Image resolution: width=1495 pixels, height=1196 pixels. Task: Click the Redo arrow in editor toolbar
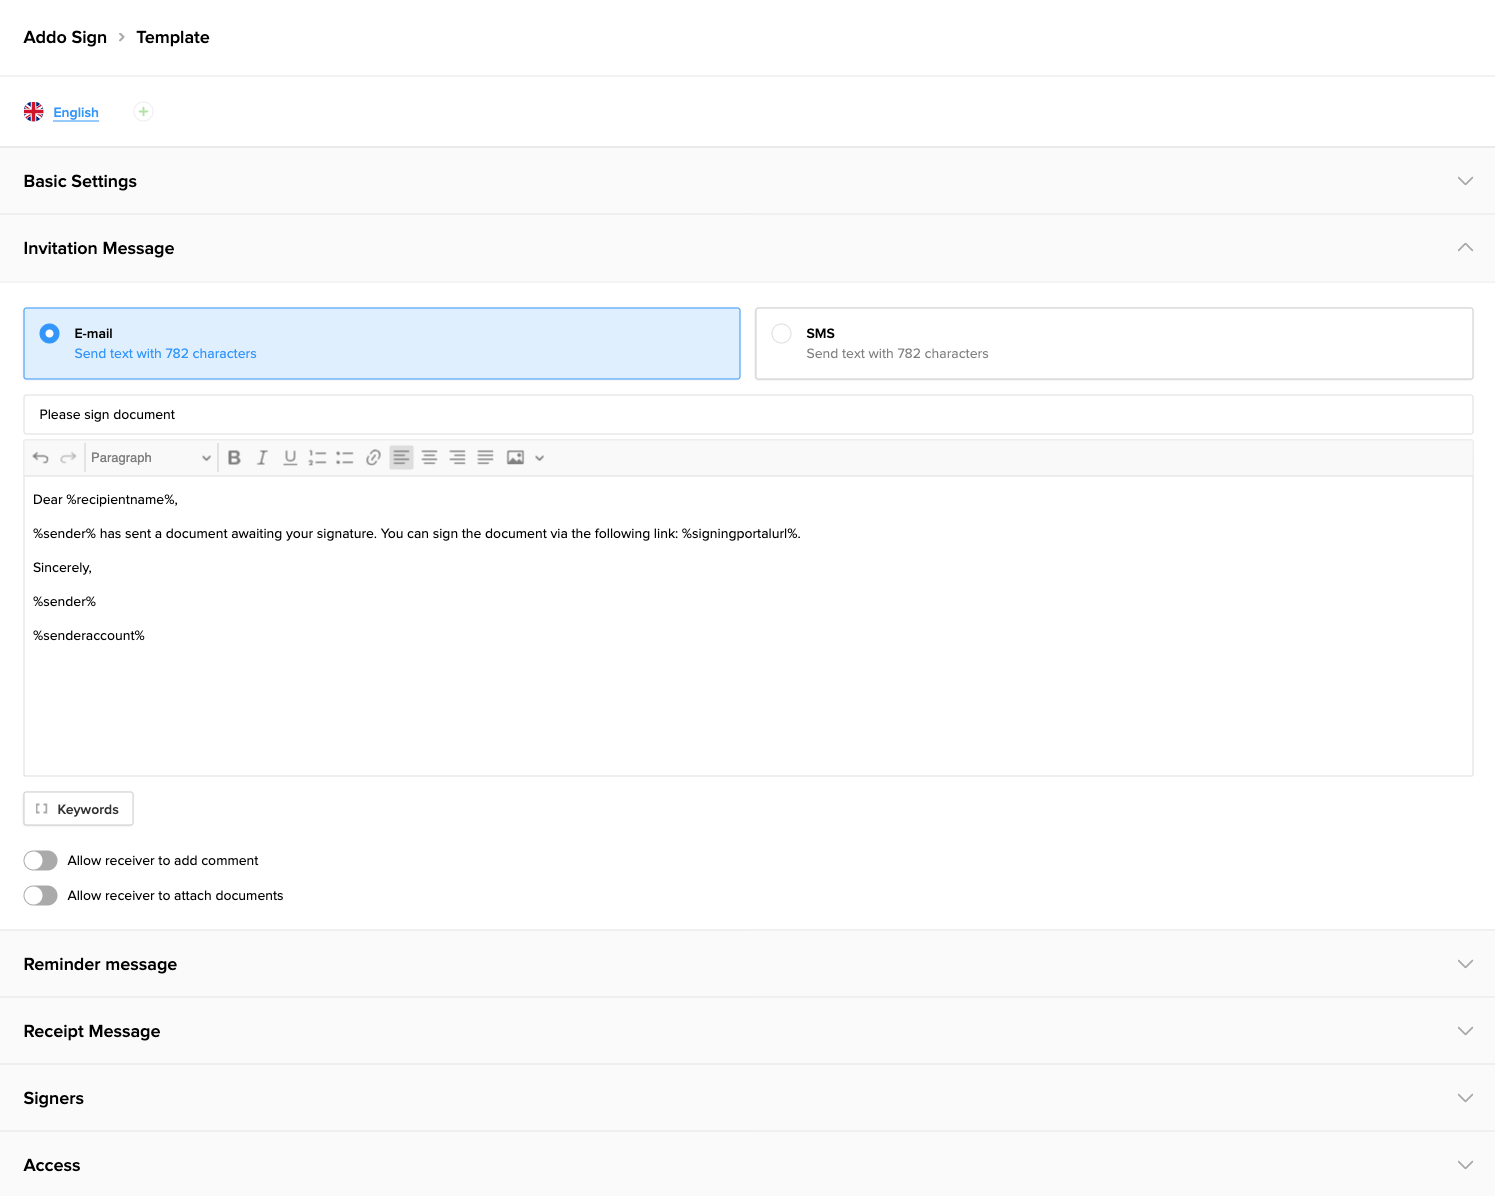[68, 457]
